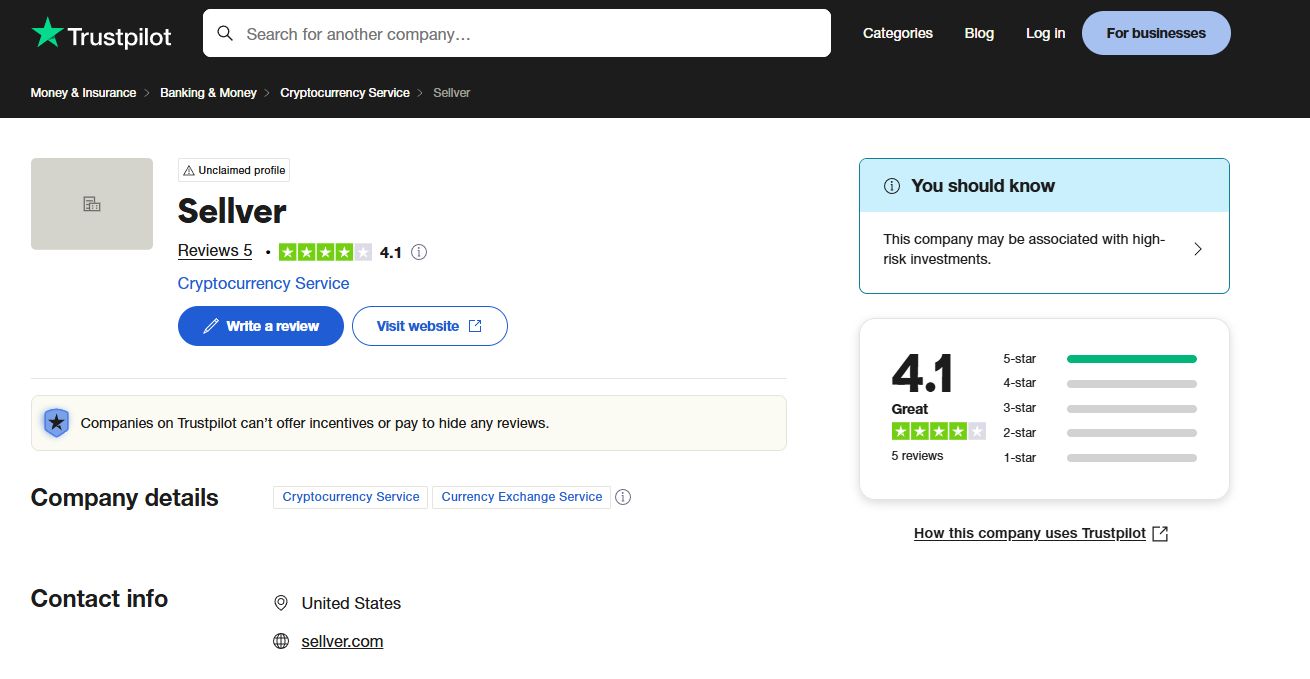
Task: Click the external link icon in Visit website
Action: (475, 326)
